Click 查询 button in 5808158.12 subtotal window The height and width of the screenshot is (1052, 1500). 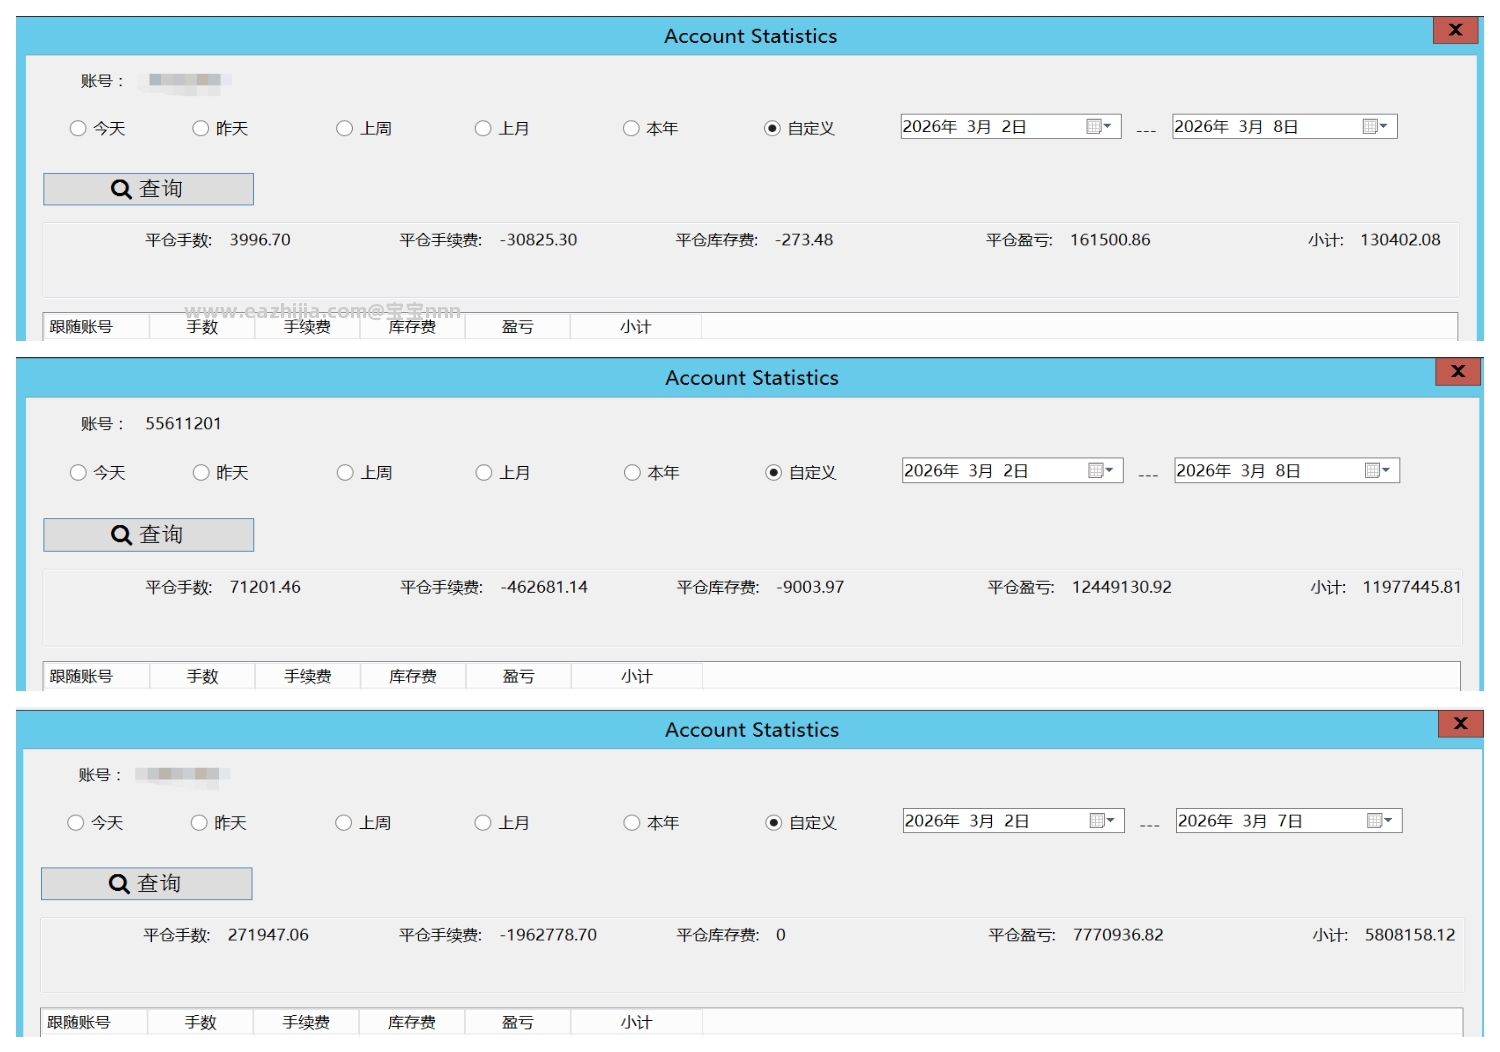[x=146, y=884]
